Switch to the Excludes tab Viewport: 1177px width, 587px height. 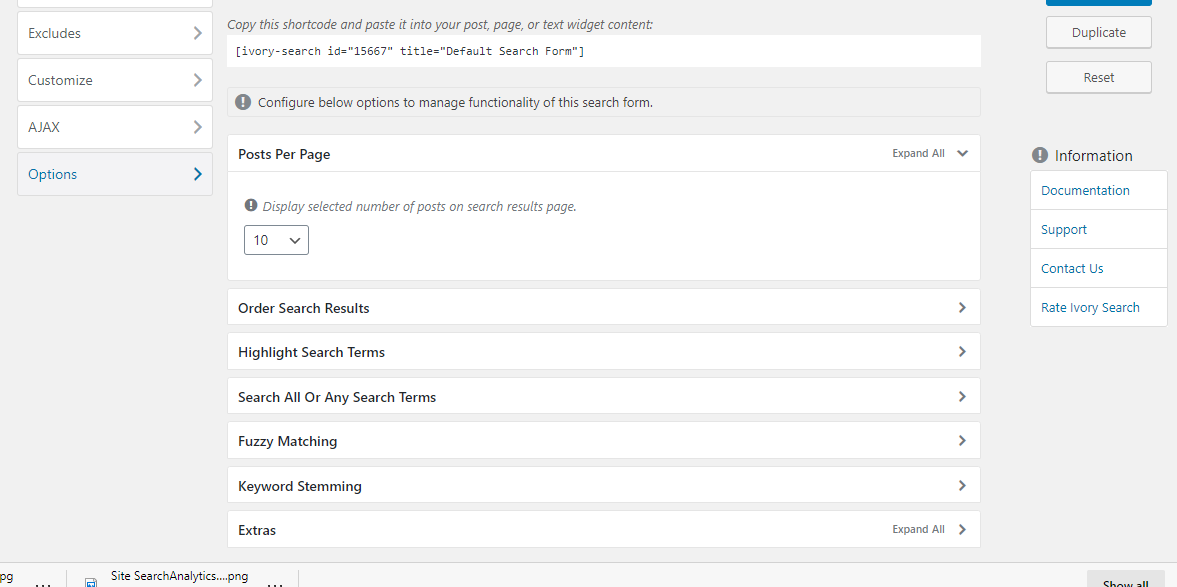pos(114,33)
